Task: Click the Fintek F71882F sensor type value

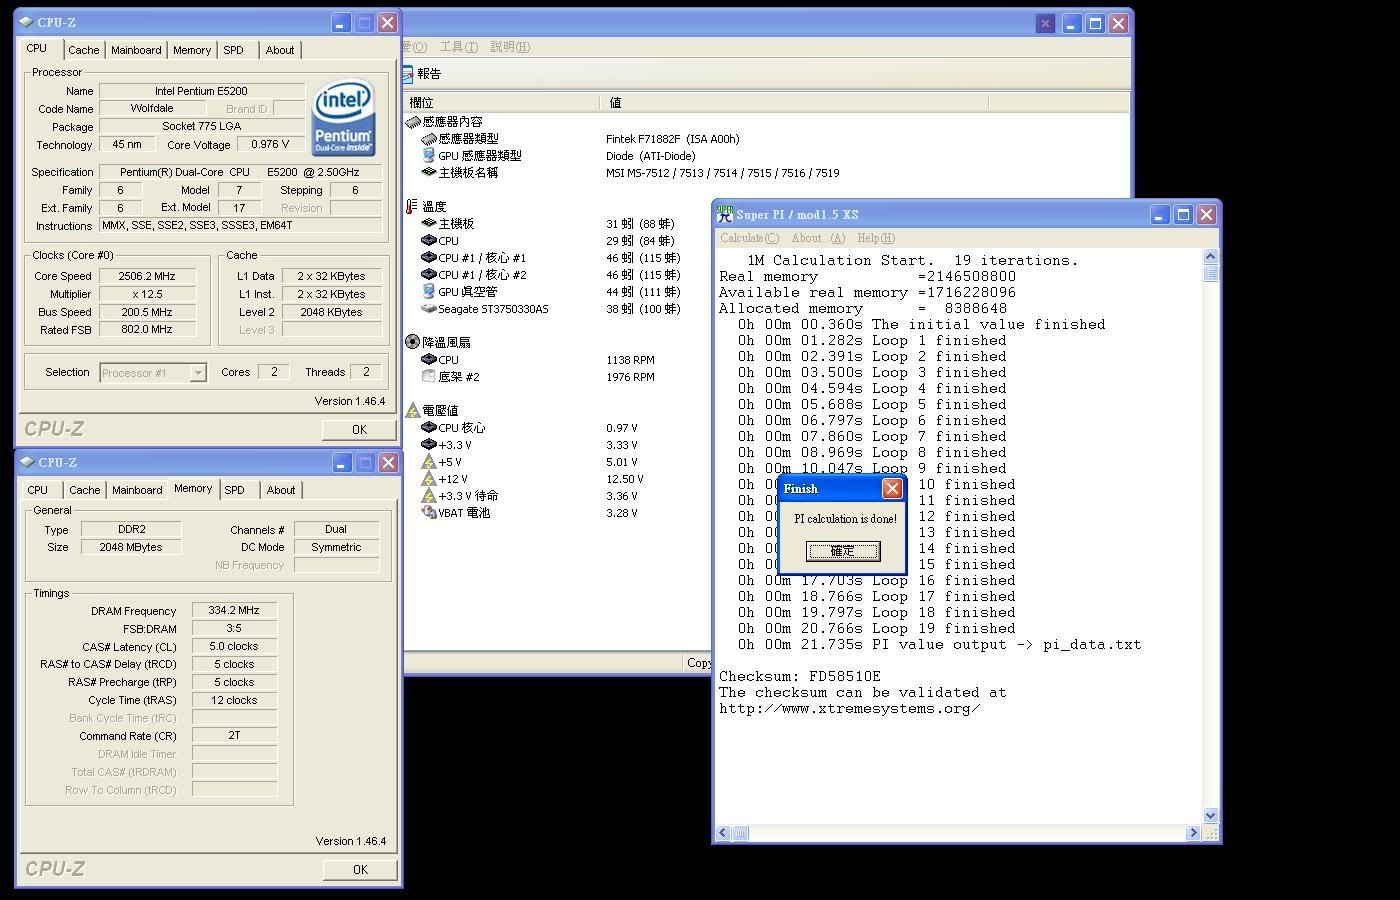Action: [x=673, y=139]
